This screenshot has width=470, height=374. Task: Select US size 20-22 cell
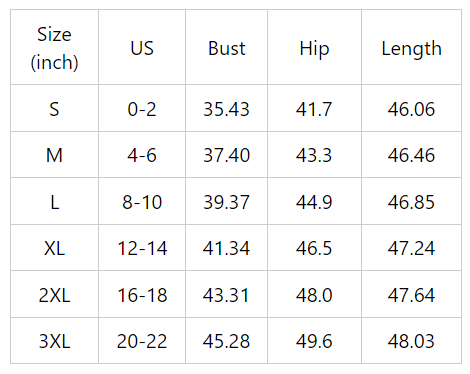[x=142, y=341]
